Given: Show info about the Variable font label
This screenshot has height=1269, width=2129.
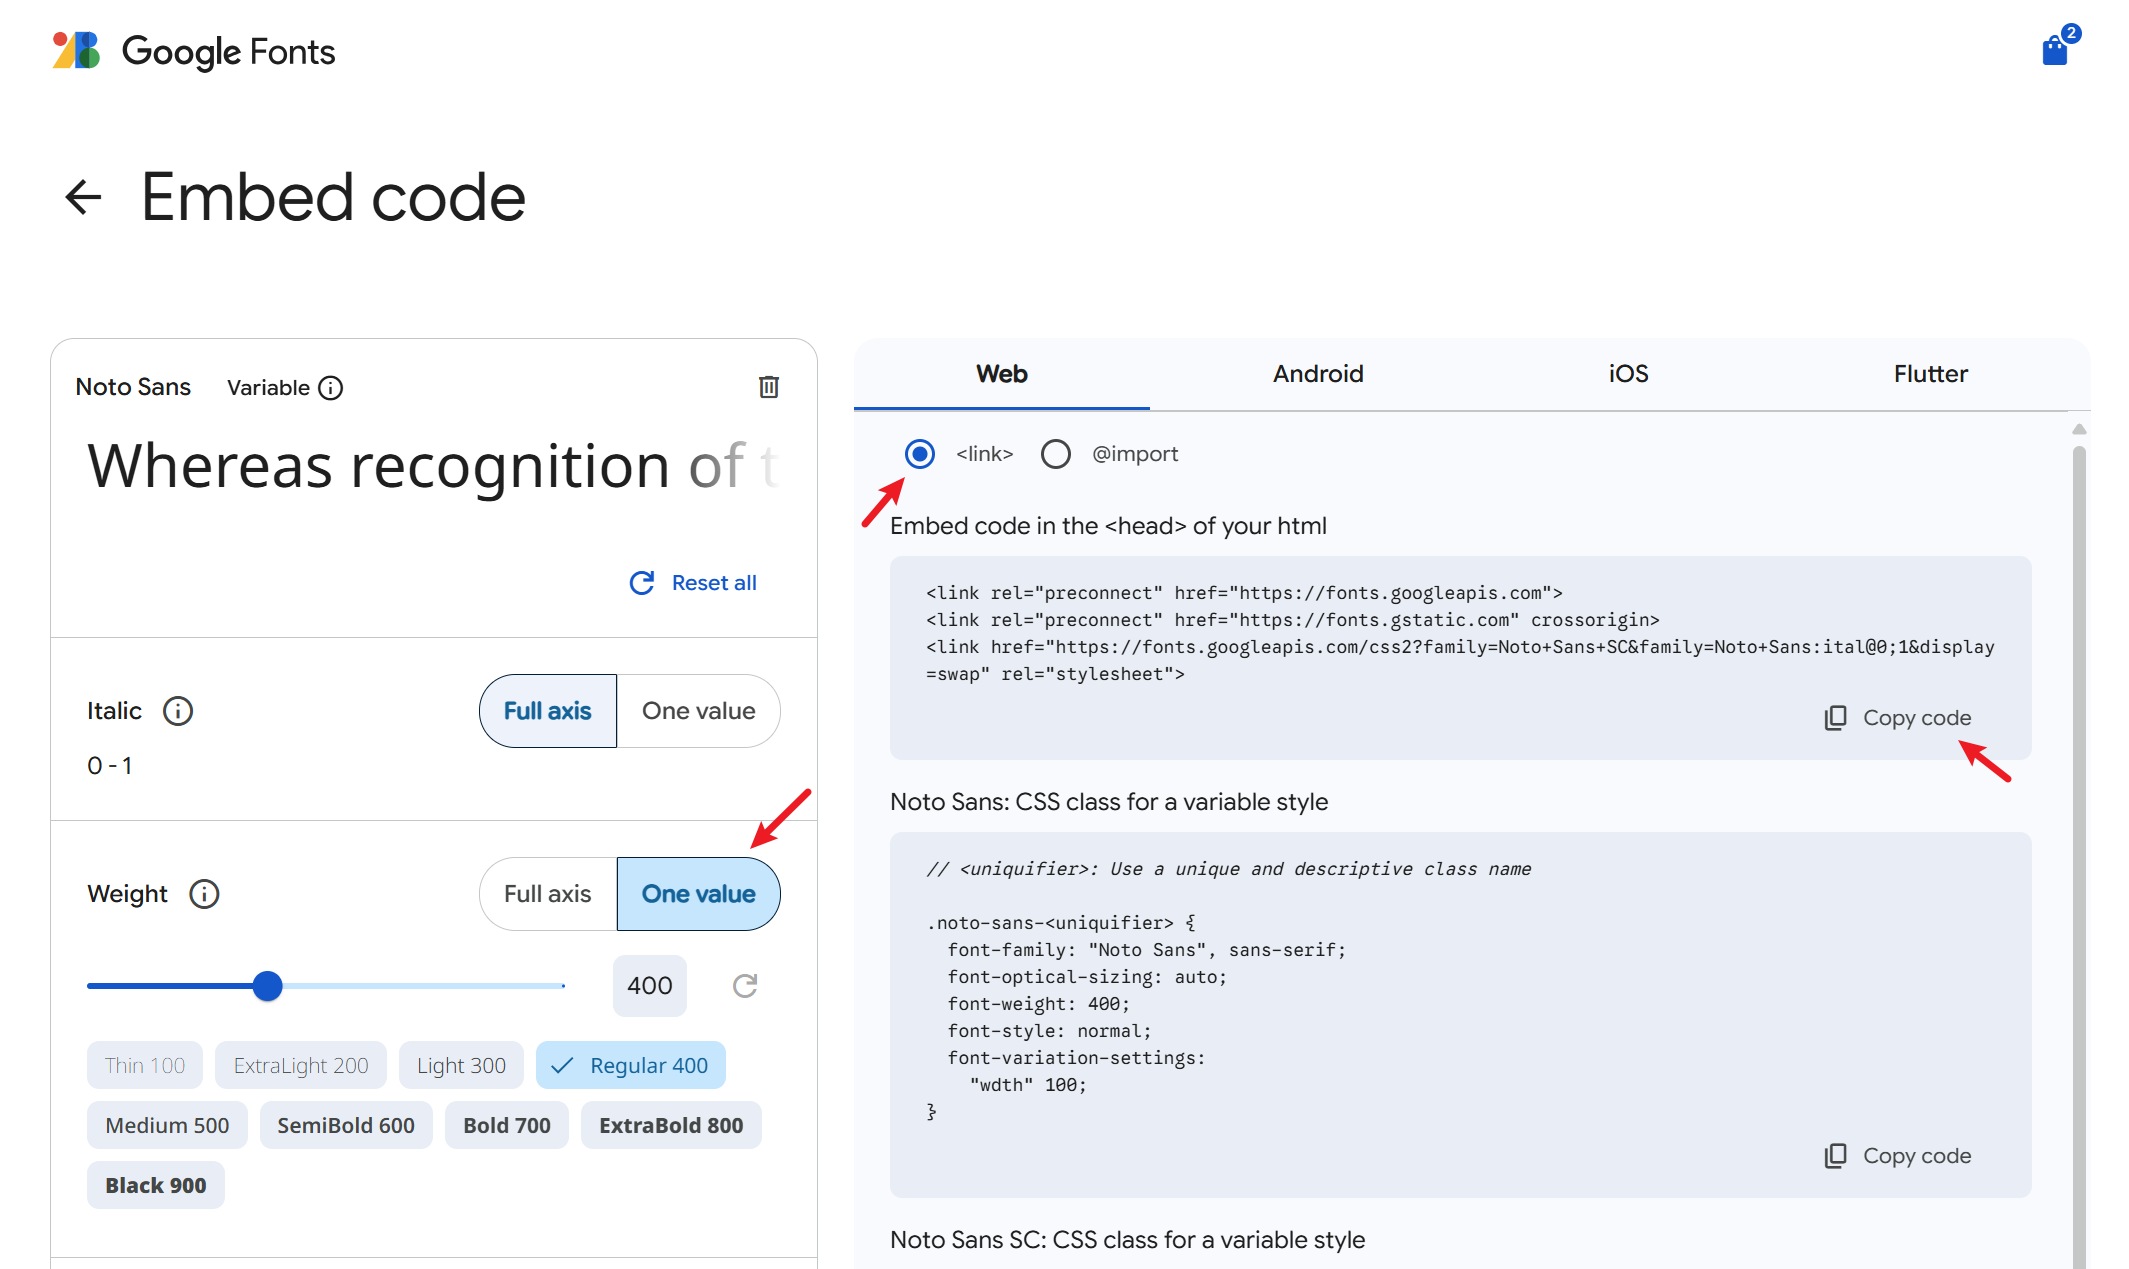Looking at the screenshot, I should [x=331, y=388].
